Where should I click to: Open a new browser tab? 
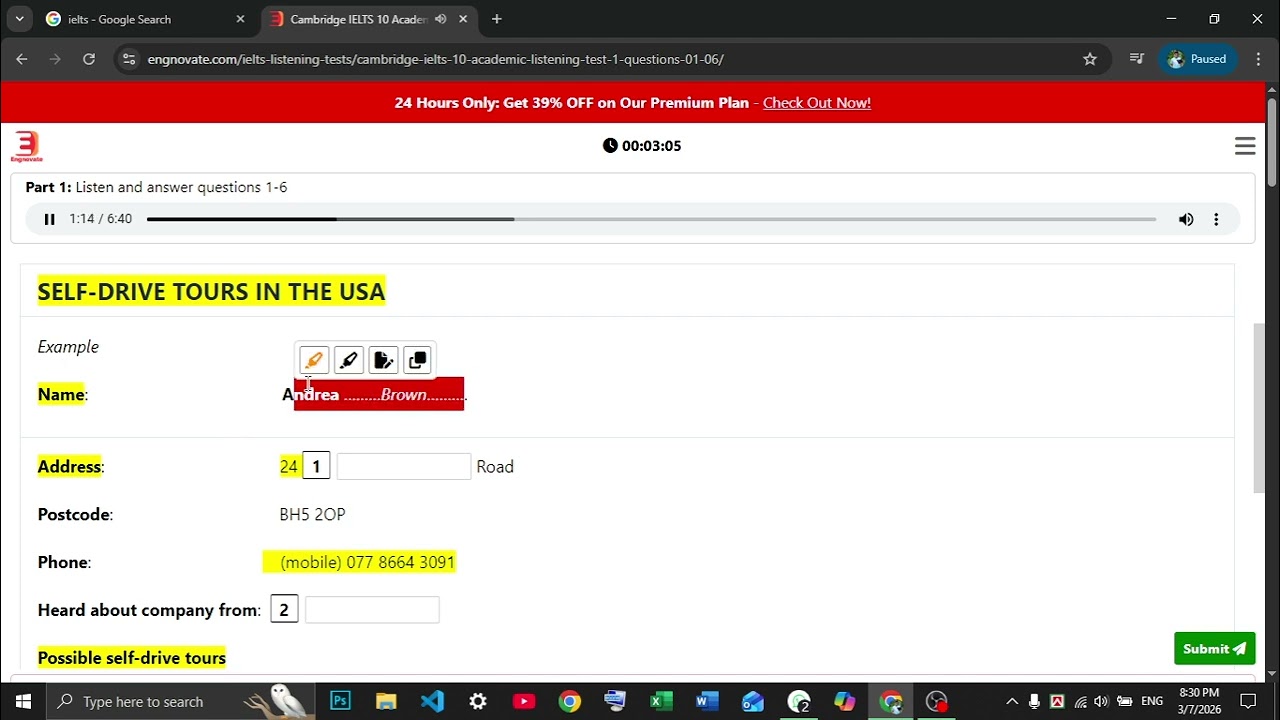pyautogui.click(x=497, y=19)
